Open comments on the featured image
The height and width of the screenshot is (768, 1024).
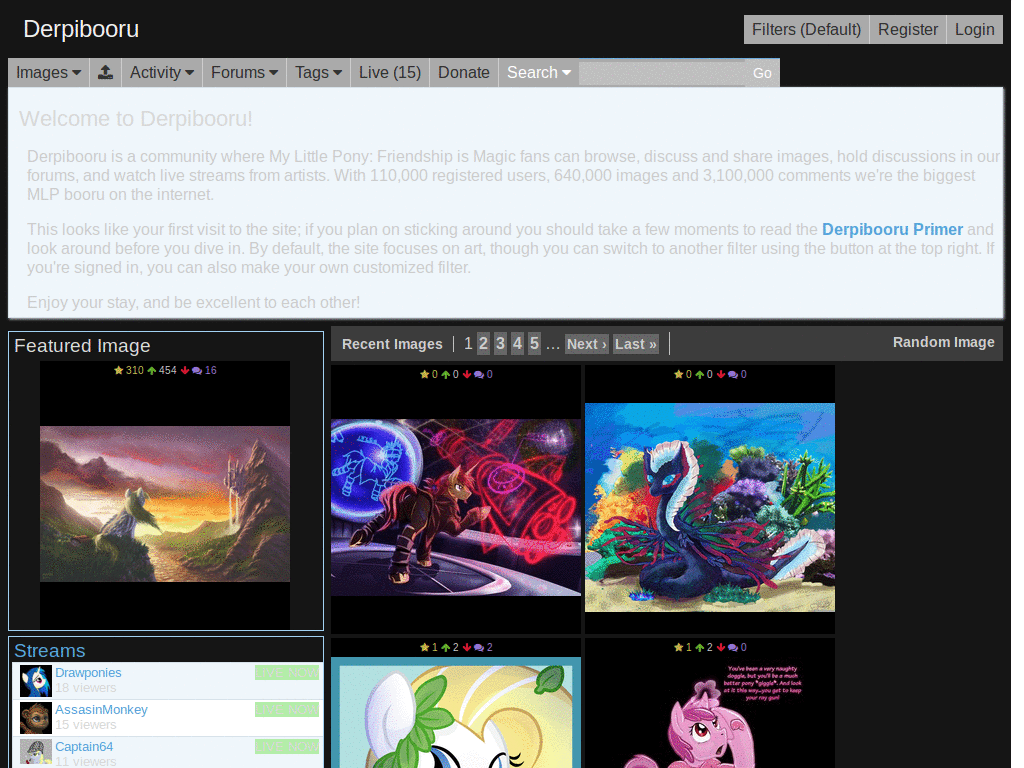197,370
